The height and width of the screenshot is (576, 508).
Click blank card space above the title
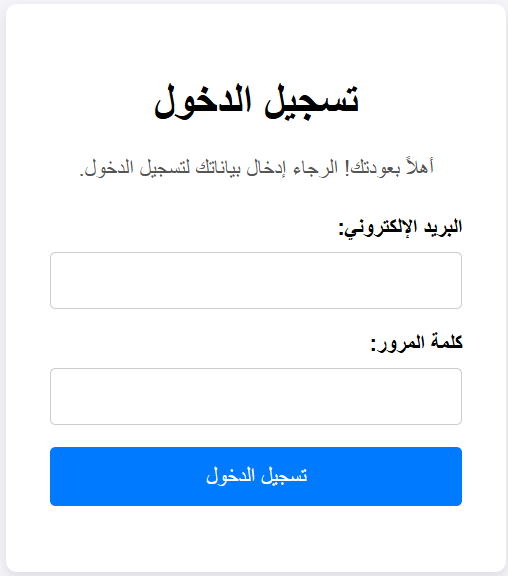[x=256, y=40]
